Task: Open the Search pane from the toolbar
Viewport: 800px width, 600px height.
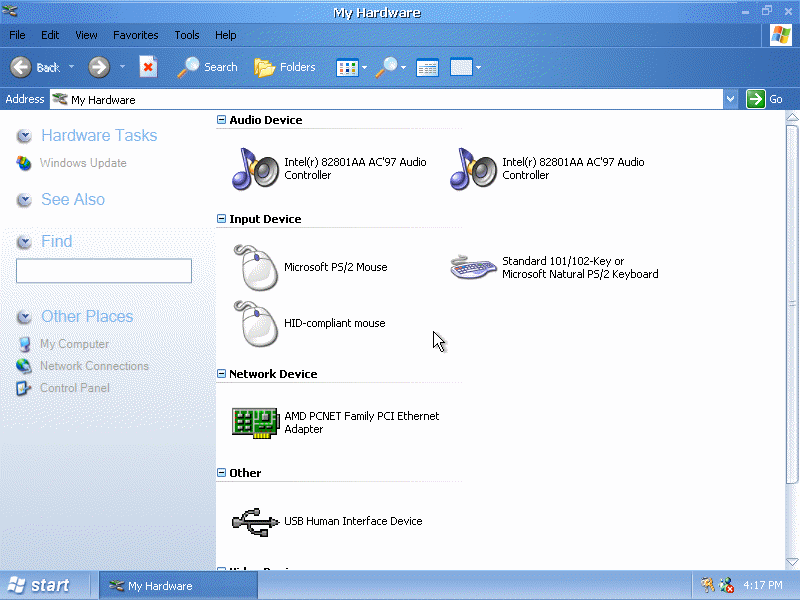Action: pos(208,67)
